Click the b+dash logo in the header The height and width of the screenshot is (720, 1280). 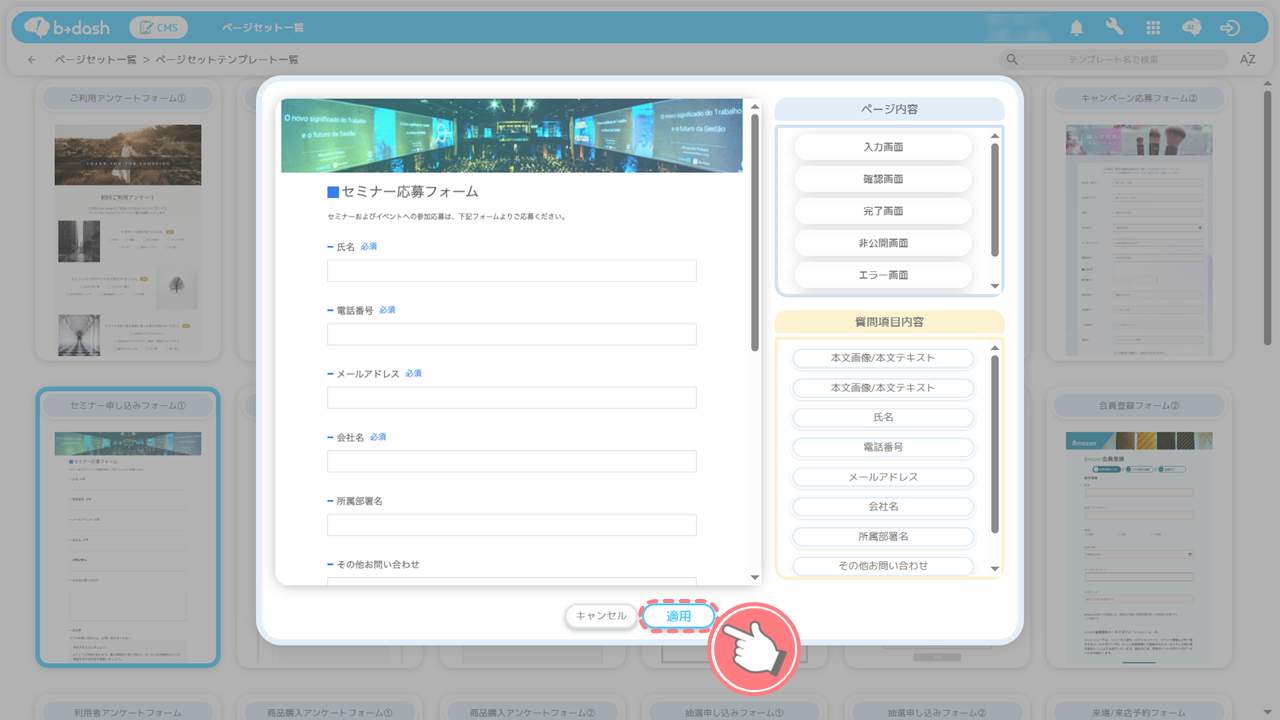click(x=67, y=28)
